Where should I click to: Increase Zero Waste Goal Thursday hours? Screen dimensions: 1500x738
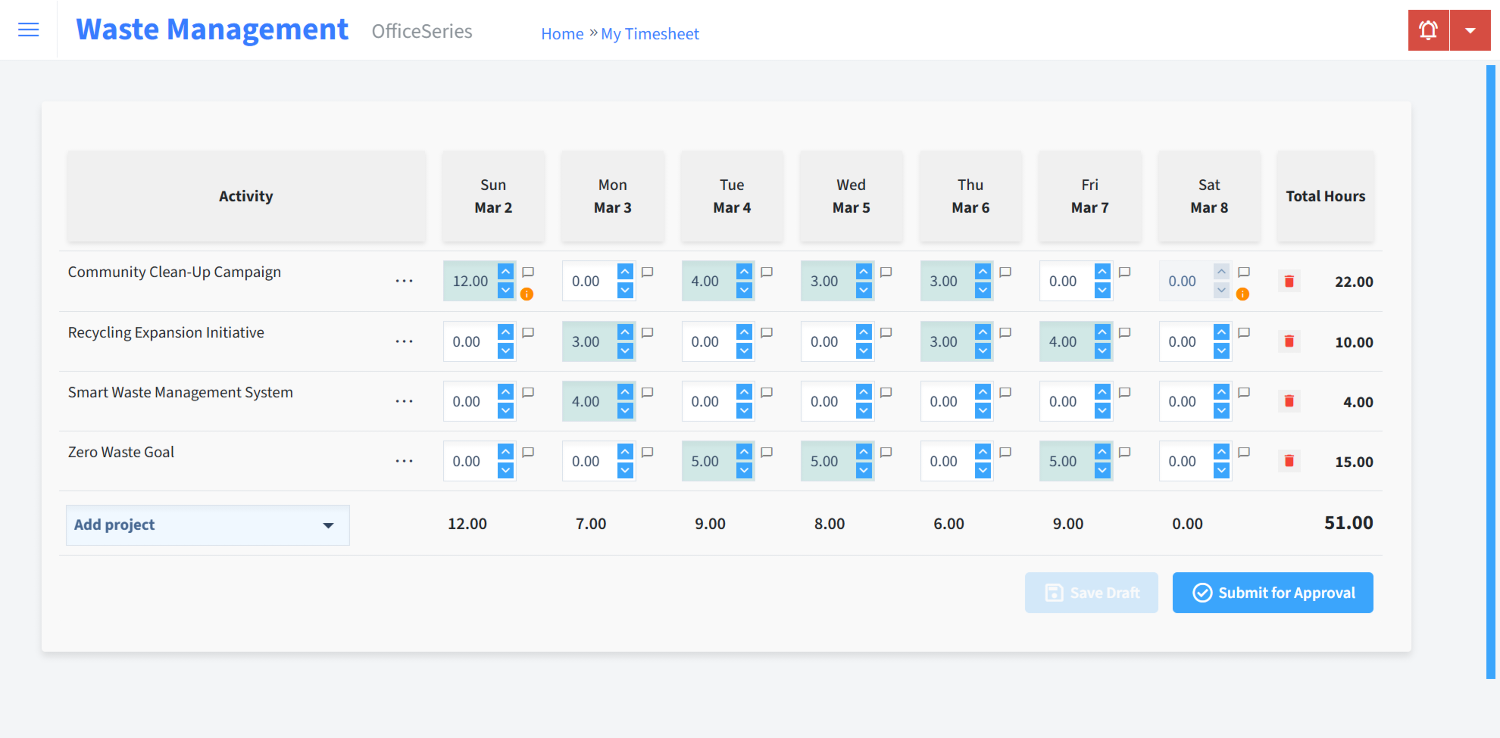point(983,452)
